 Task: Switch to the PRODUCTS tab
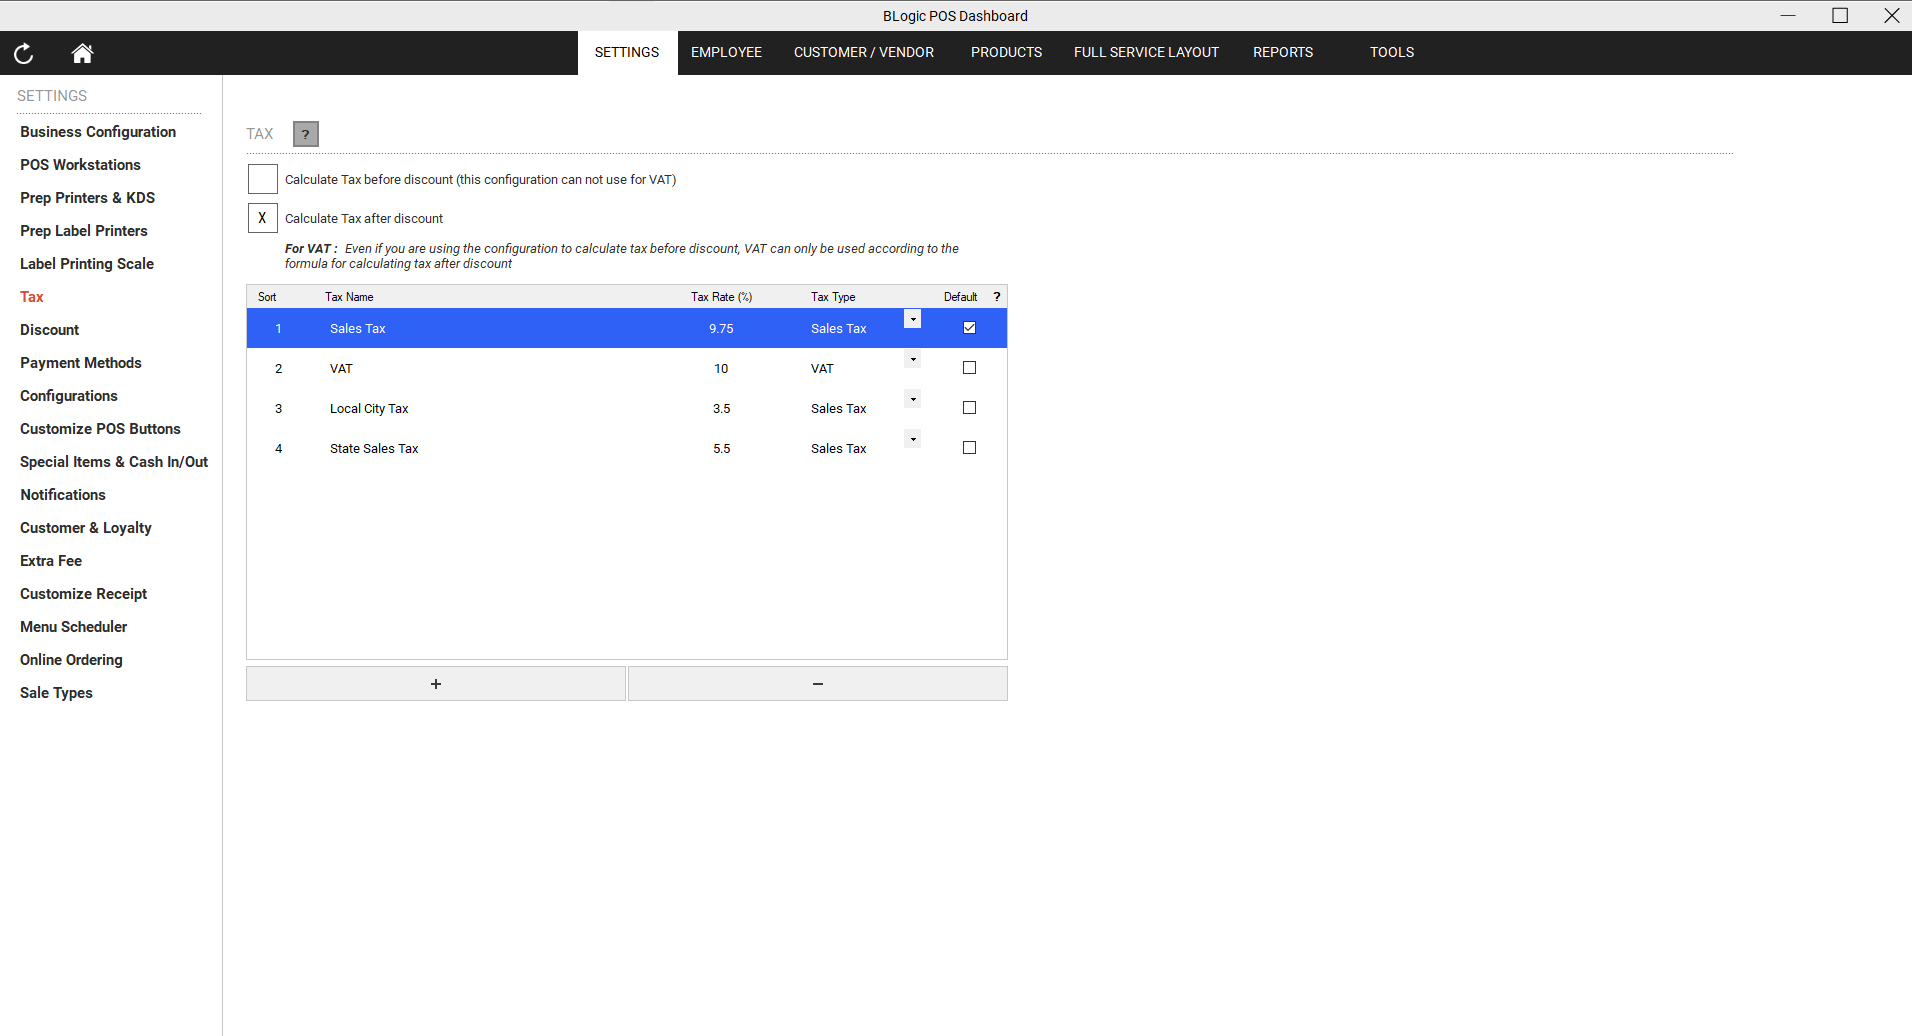click(x=1006, y=52)
